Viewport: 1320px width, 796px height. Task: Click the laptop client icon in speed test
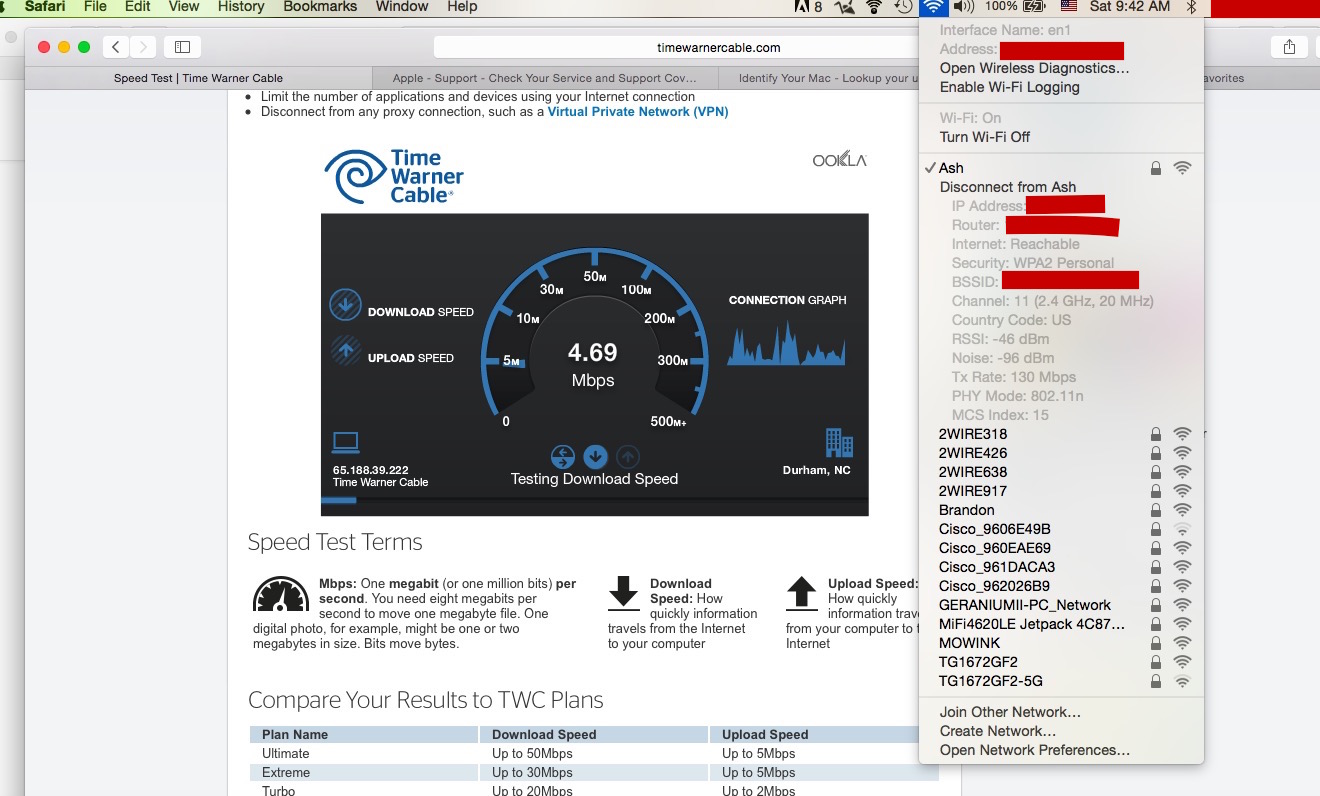pyautogui.click(x=346, y=443)
